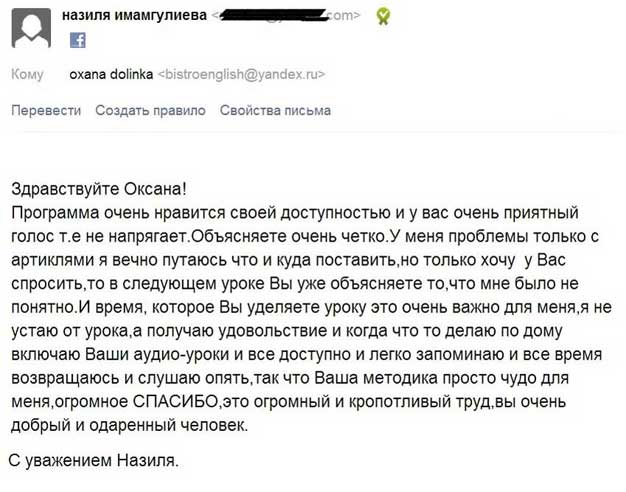Click the sender's gray avatar placeholder
This screenshot has height=492, width=626.
(31, 28)
